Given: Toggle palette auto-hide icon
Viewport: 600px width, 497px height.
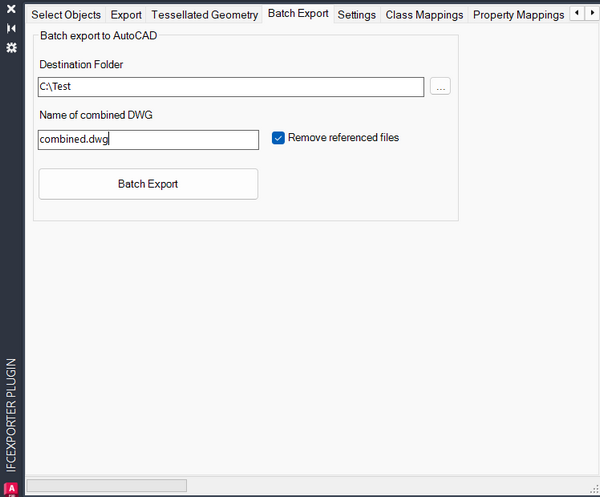Looking at the screenshot, I should pyautogui.click(x=11, y=28).
